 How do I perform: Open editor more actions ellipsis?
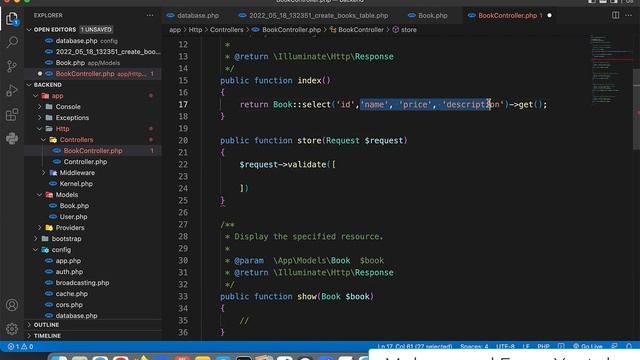point(629,15)
